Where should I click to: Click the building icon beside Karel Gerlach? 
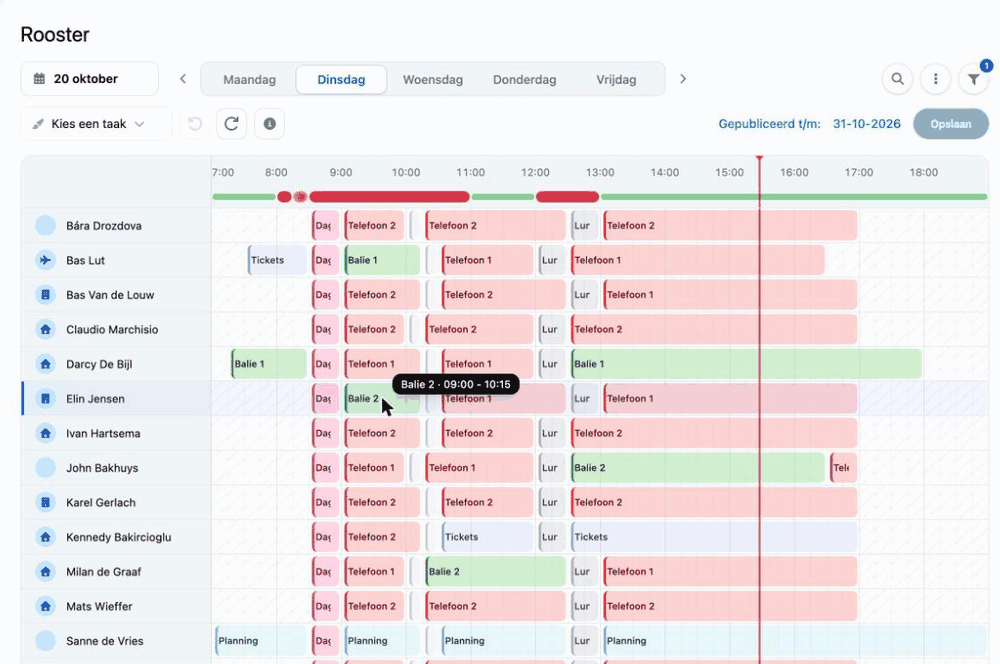[45, 503]
